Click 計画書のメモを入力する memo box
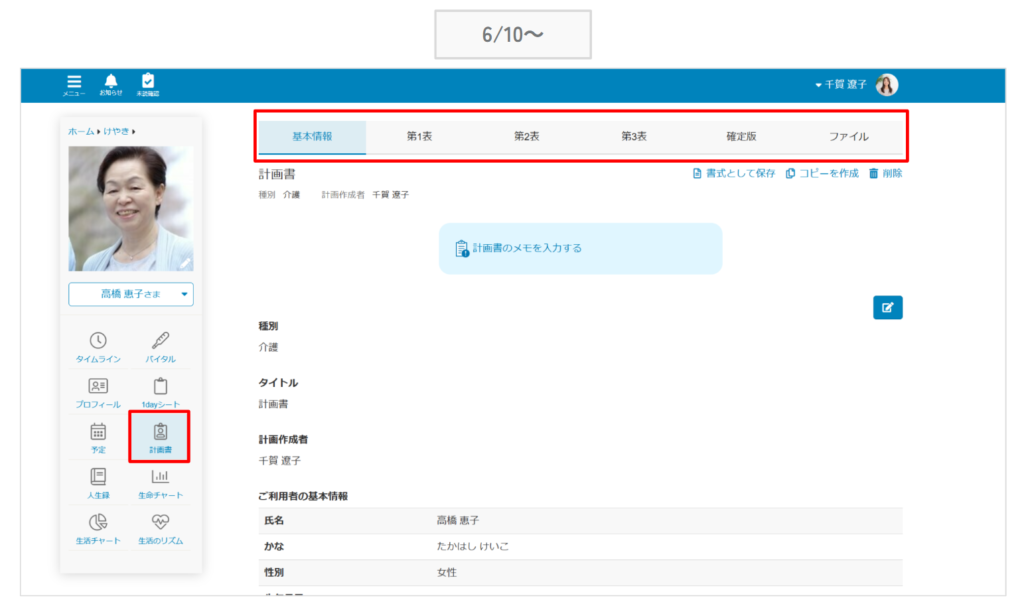 [x=581, y=248]
